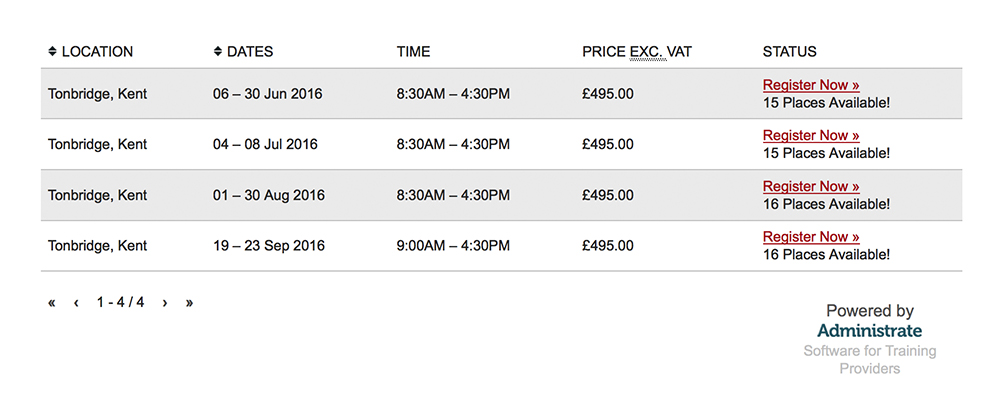Jump to last page with double-right arrow
The image size is (1000, 408).
pyautogui.click(x=189, y=303)
